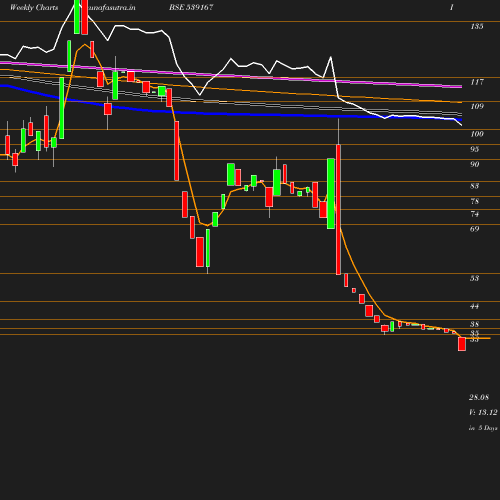Click the "BSE 539167" symbol label
Image resolution: width=500 pixels, height=500 pixels.
point(191,7)
